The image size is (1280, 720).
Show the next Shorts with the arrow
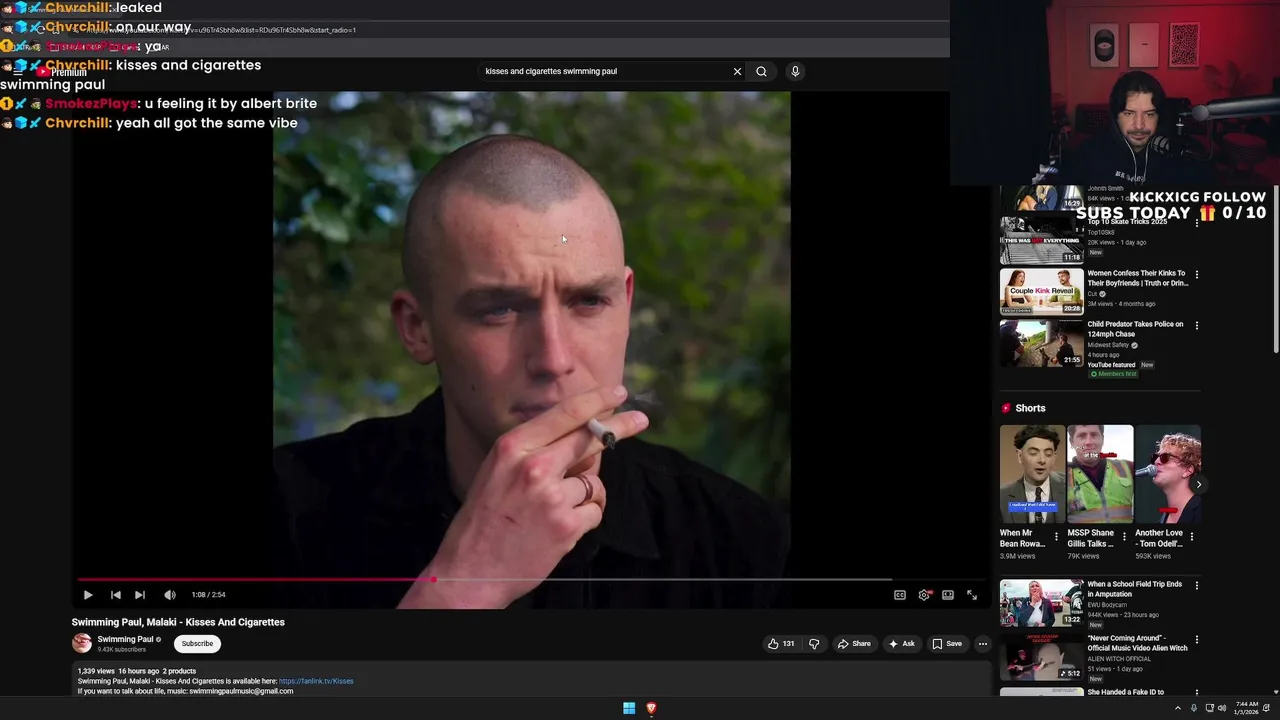click(x=1198, y=485)
